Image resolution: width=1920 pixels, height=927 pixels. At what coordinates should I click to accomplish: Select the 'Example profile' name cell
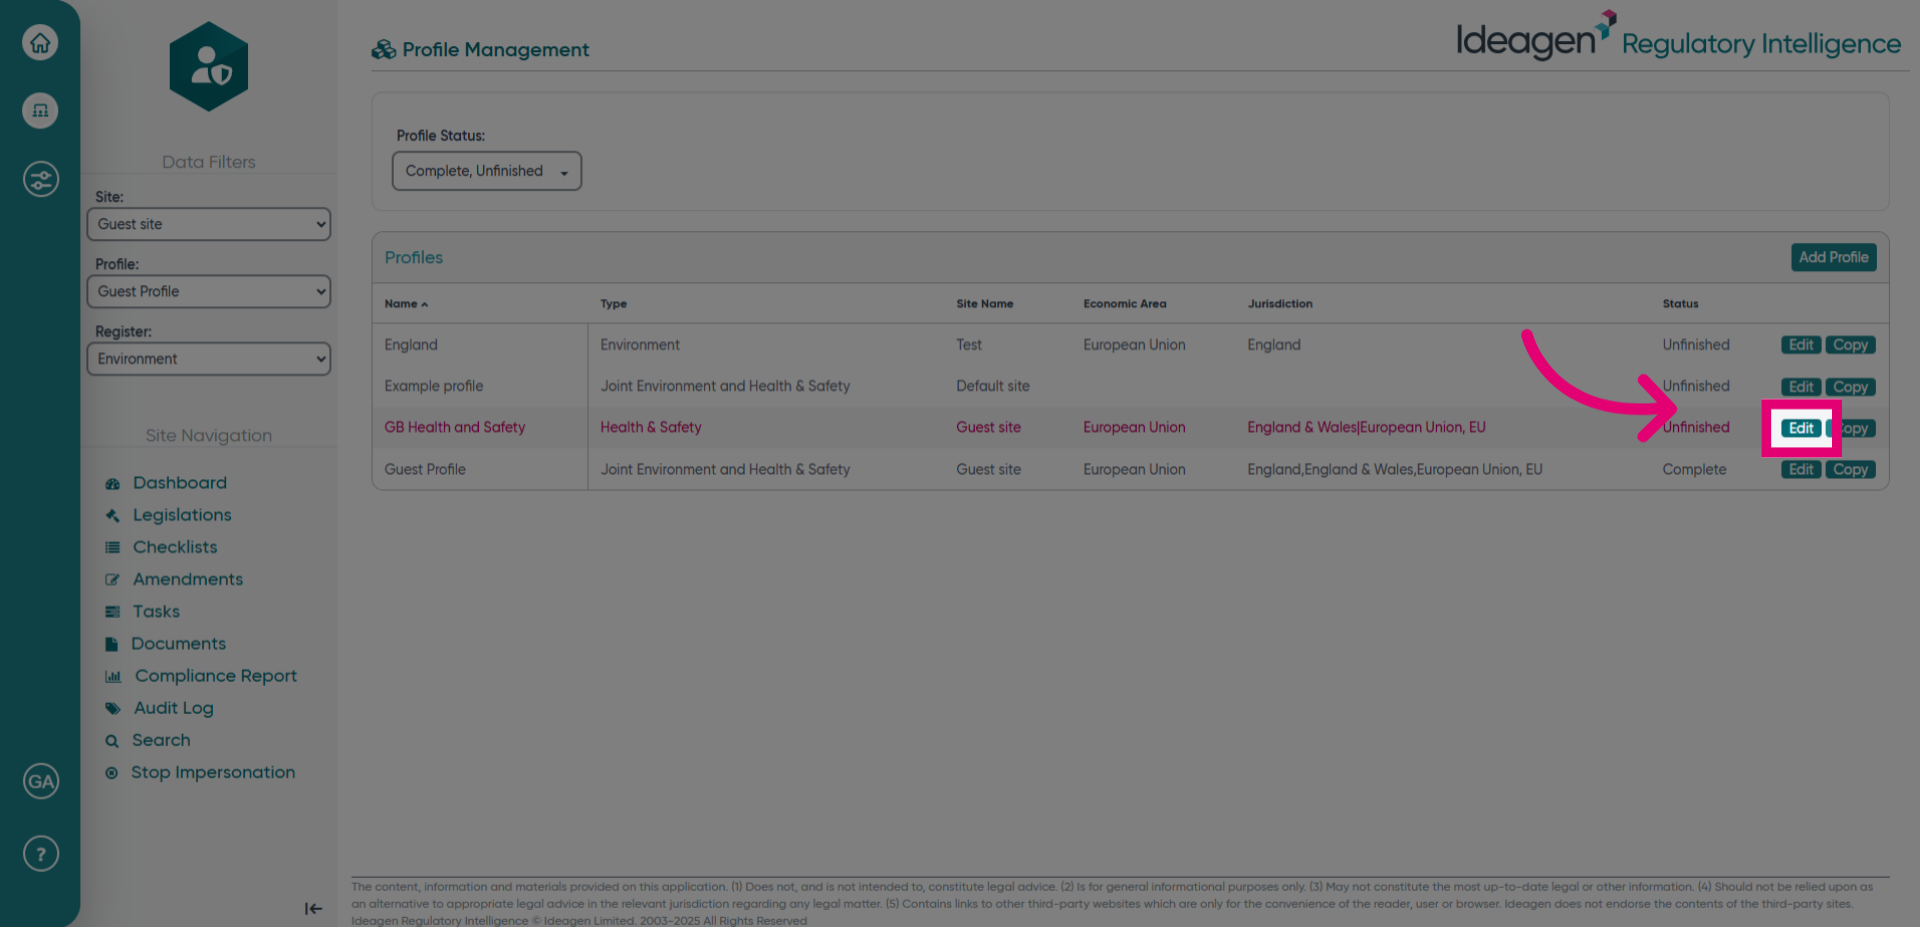point(433,386)
